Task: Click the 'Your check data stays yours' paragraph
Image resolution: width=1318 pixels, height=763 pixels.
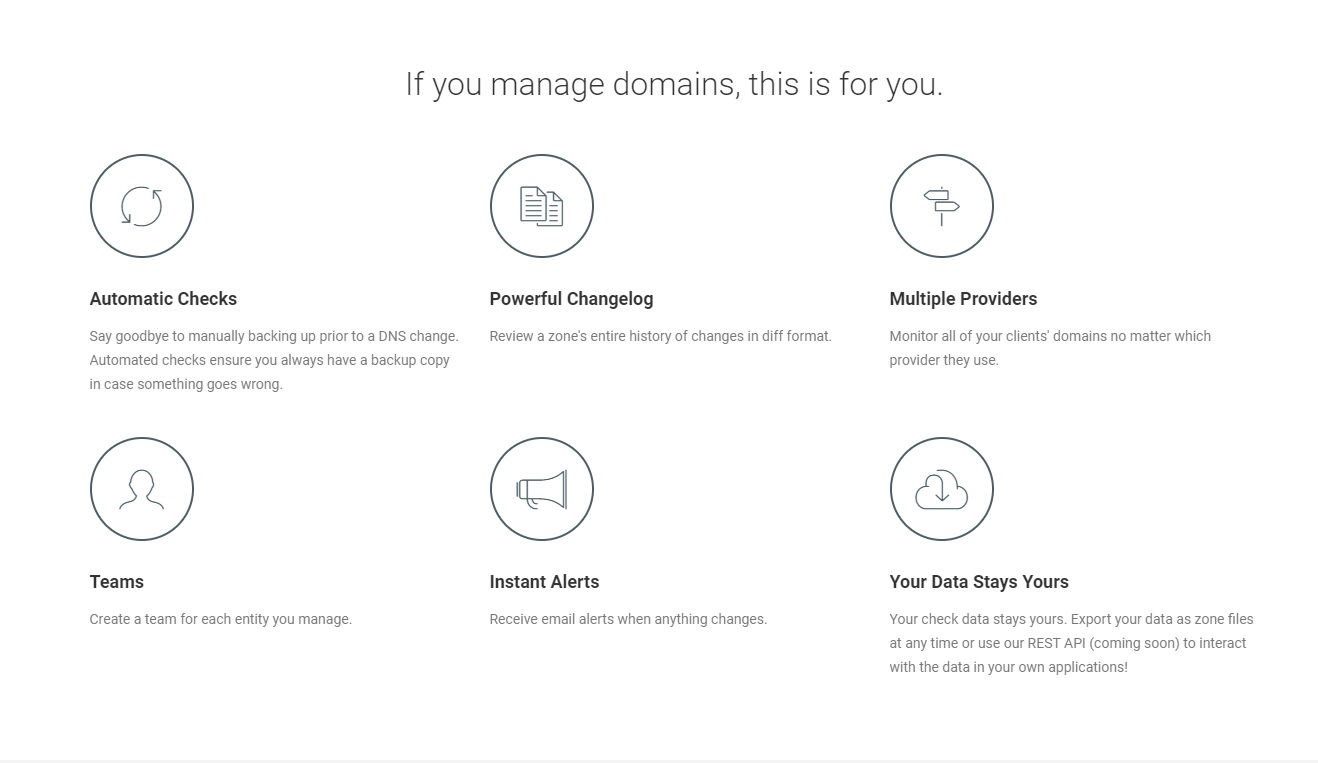Action: (1071, 643)
